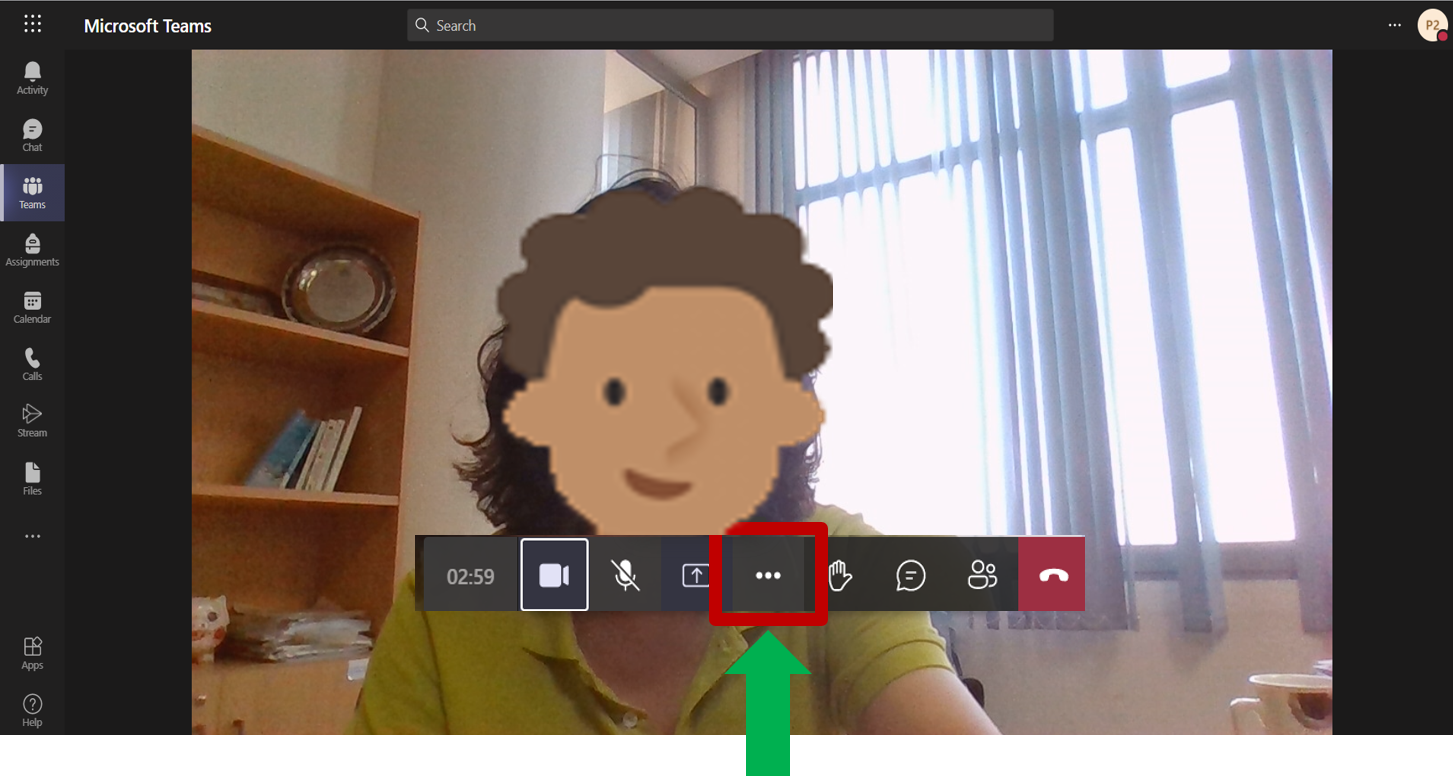
Task: Expand more apps ellipsis in sidebar
Action: click(32, 537)
